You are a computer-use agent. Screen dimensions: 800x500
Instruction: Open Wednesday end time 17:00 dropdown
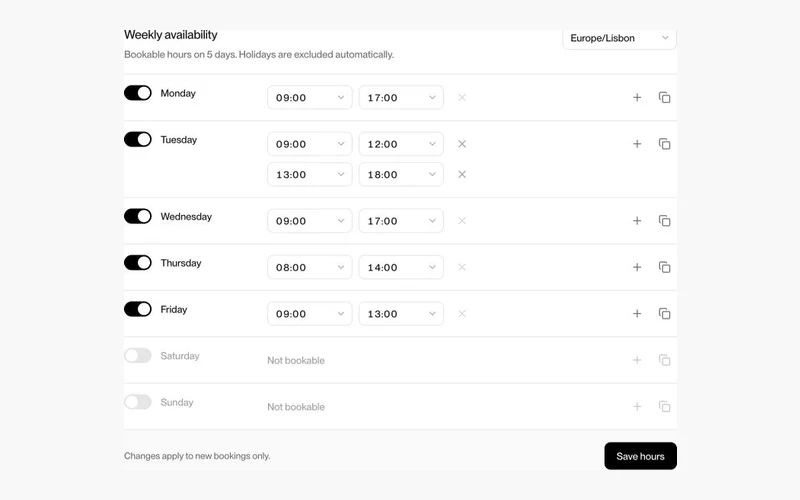[401, 221]
